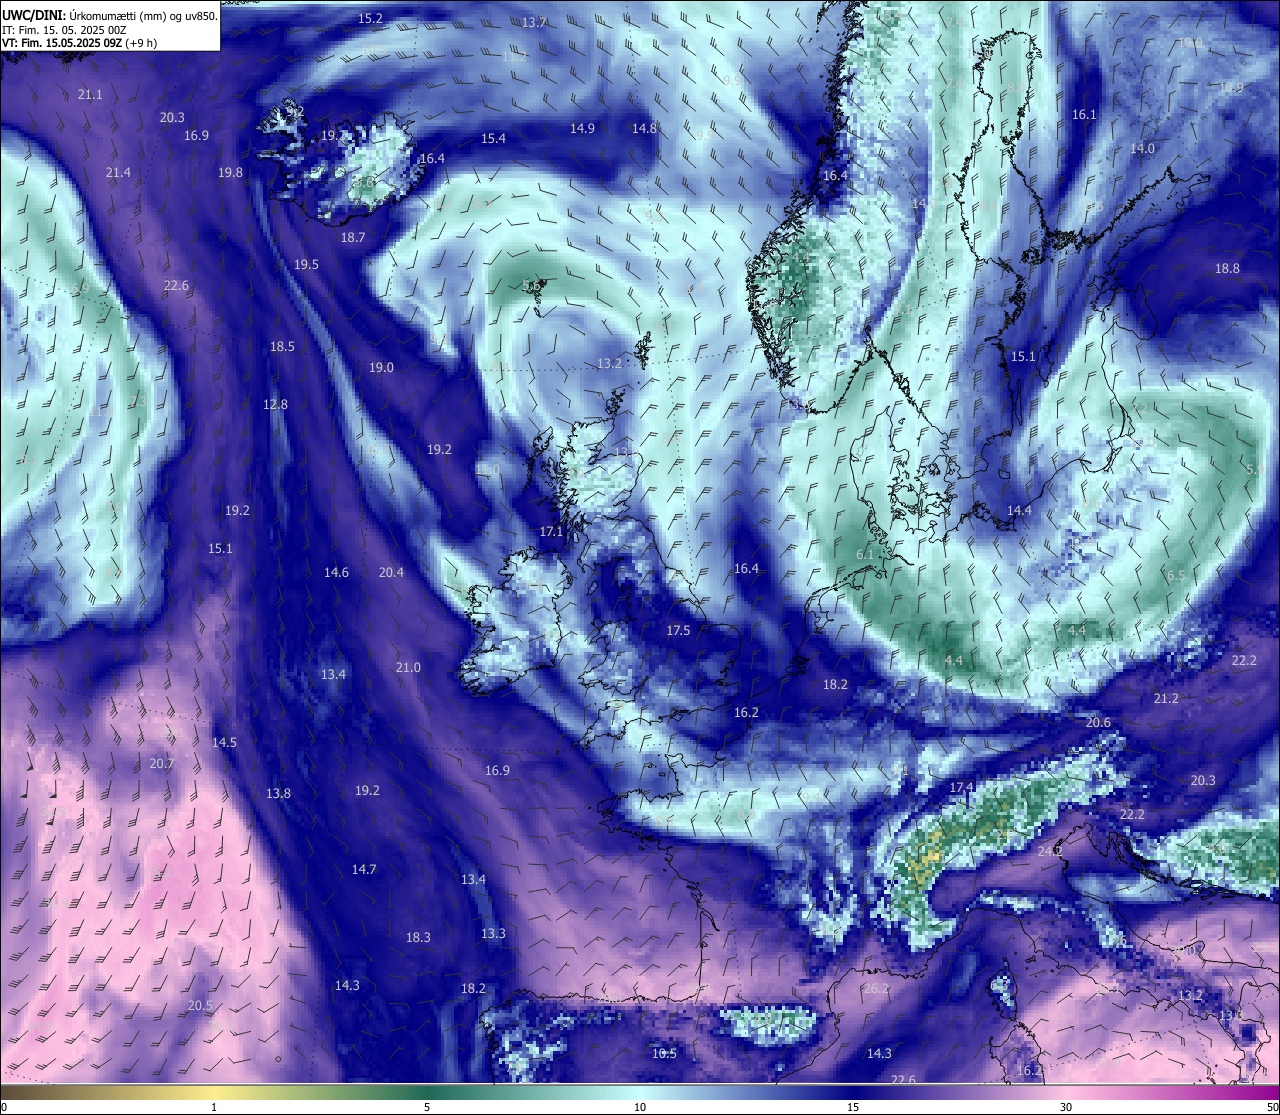Click the UWC/DINI title label
Image resolution: width=1280 pixels, height=1115 pixels.
pos(33,15)
